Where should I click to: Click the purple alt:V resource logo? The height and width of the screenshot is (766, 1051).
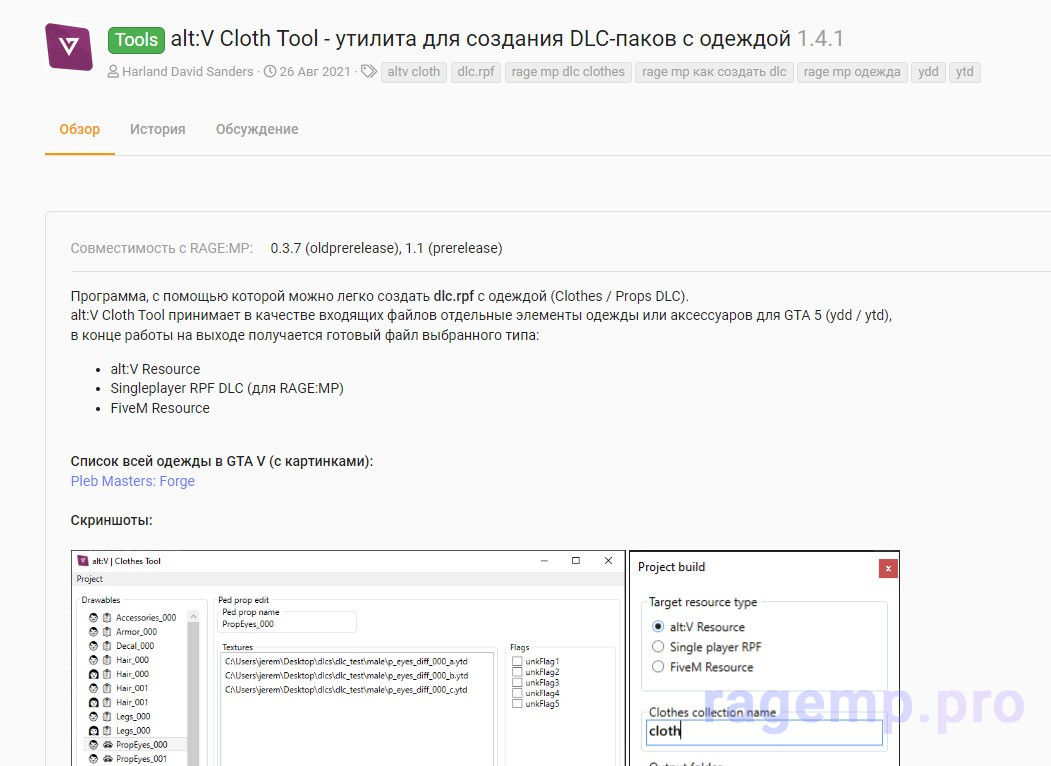(x=69, y=46)
